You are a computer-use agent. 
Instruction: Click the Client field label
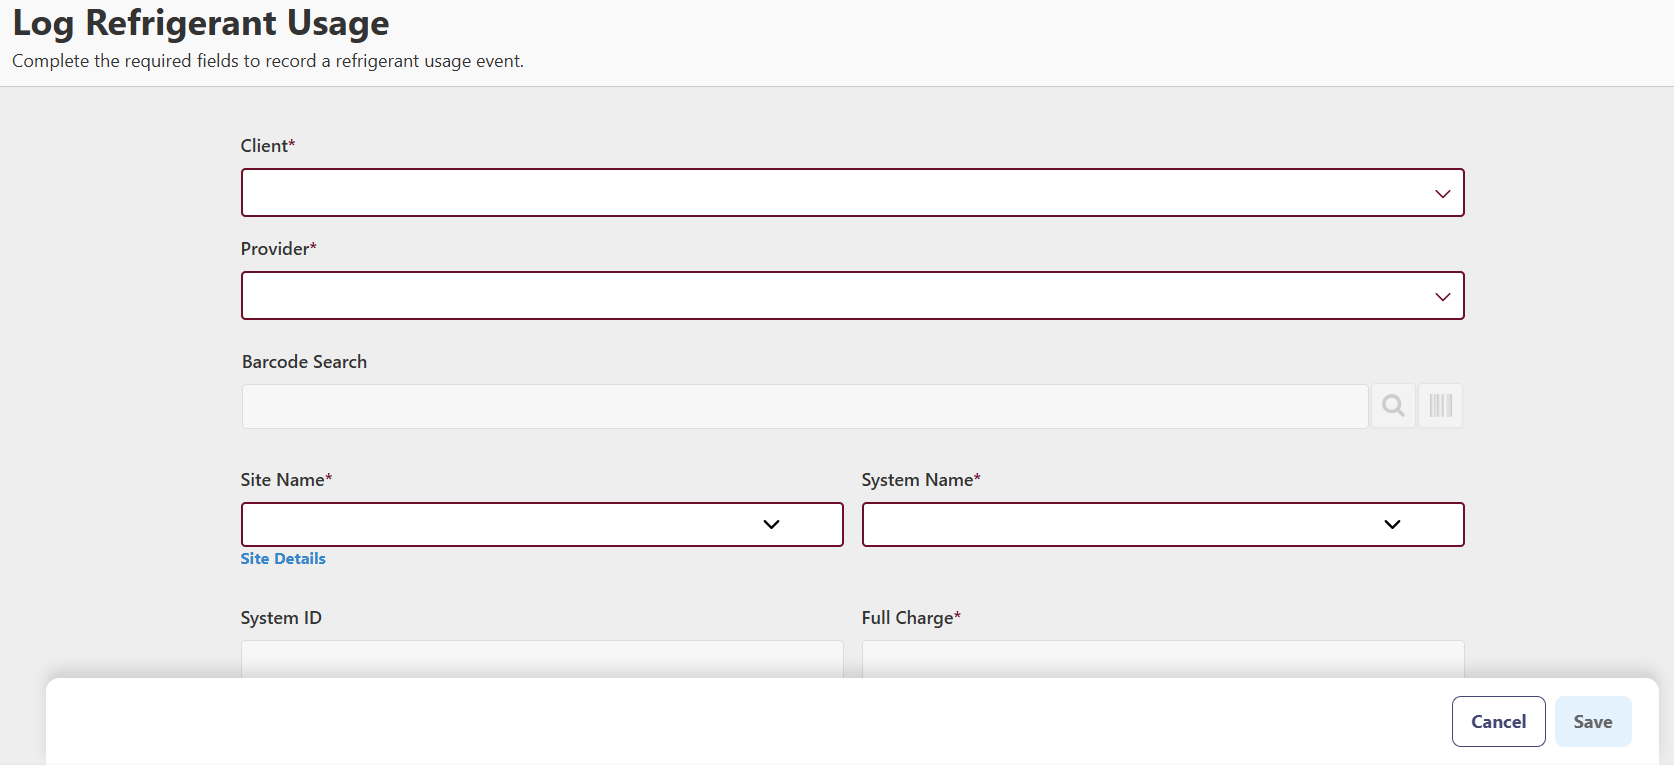[x=267, y=146]
